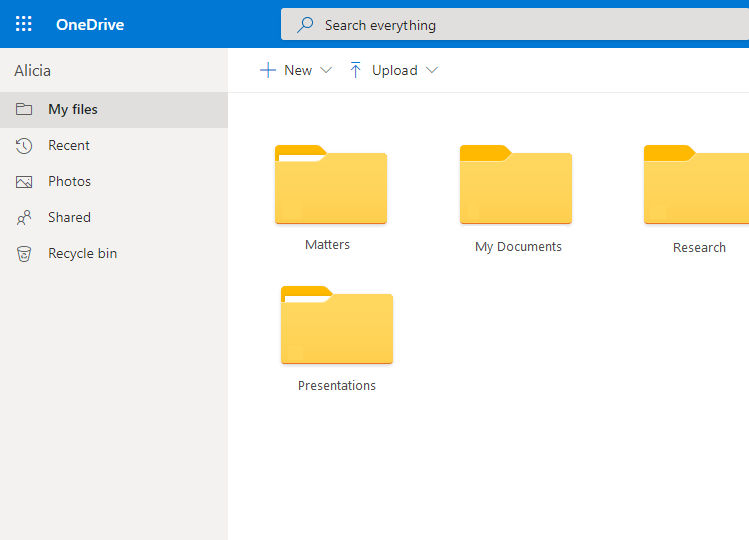Open Shared in sidebar
The width and height of the screenshot is (749, 540).
(114, 217)
